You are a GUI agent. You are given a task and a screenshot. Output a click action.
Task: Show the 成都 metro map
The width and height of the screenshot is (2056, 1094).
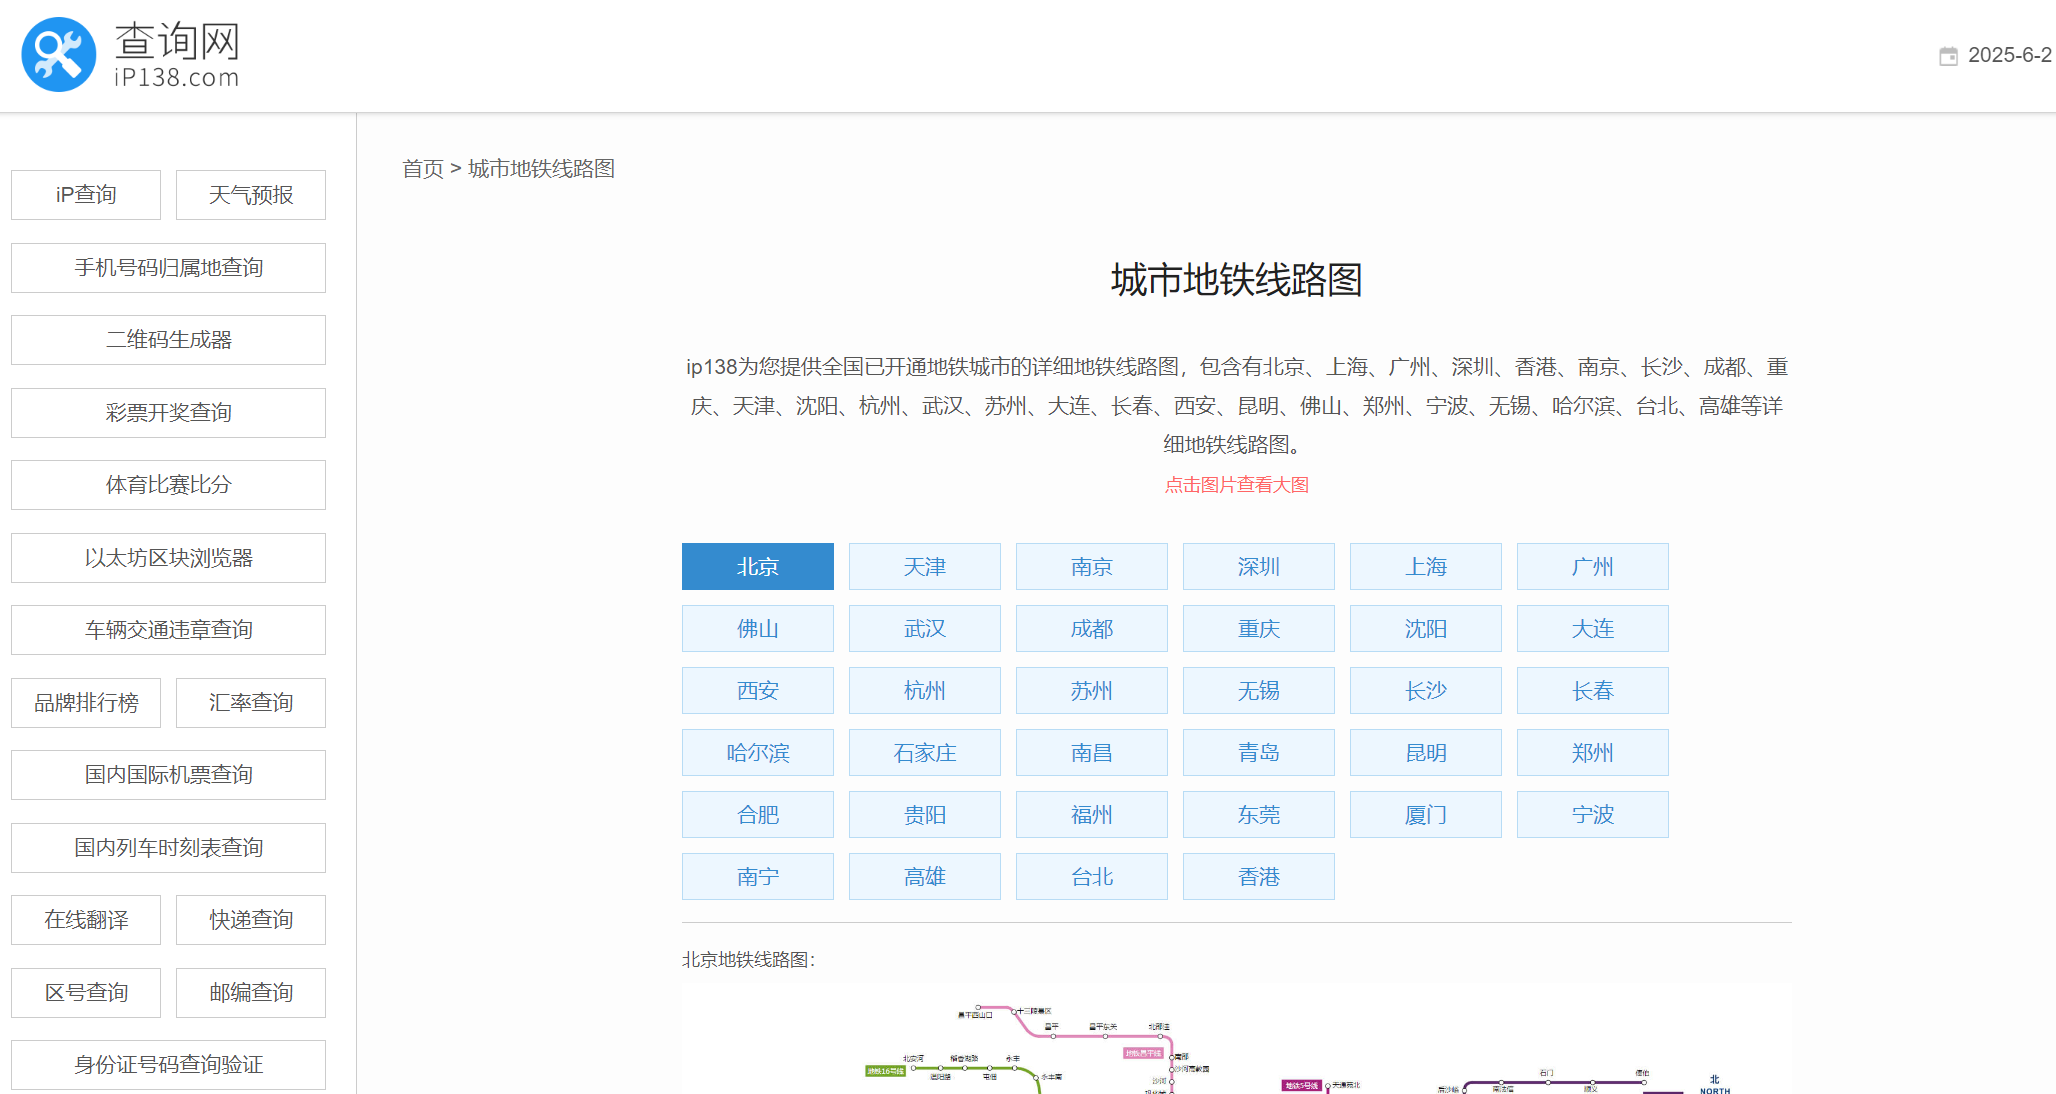[x=1091, y=629]
